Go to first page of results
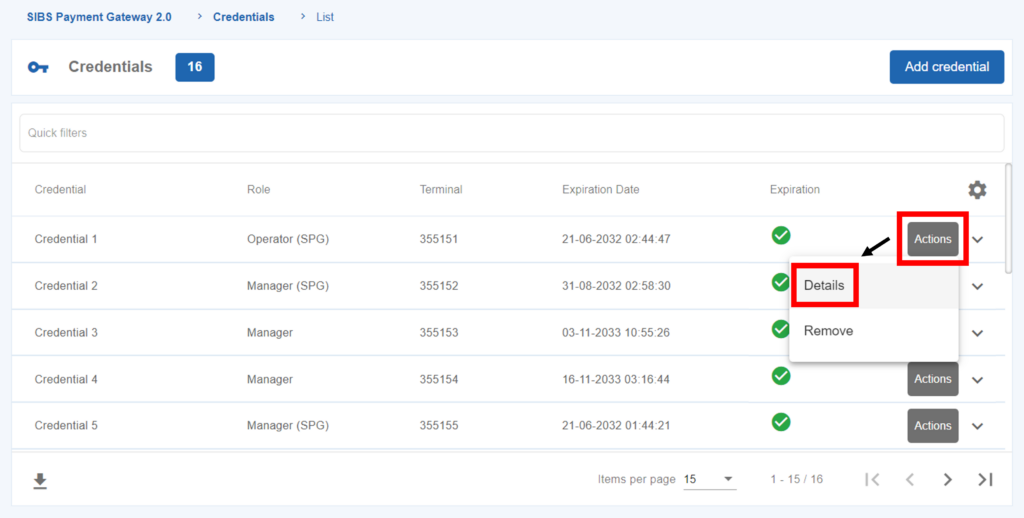Image resolution: width=1024 pixels, height=518 pixels. [x=872, y=480]
